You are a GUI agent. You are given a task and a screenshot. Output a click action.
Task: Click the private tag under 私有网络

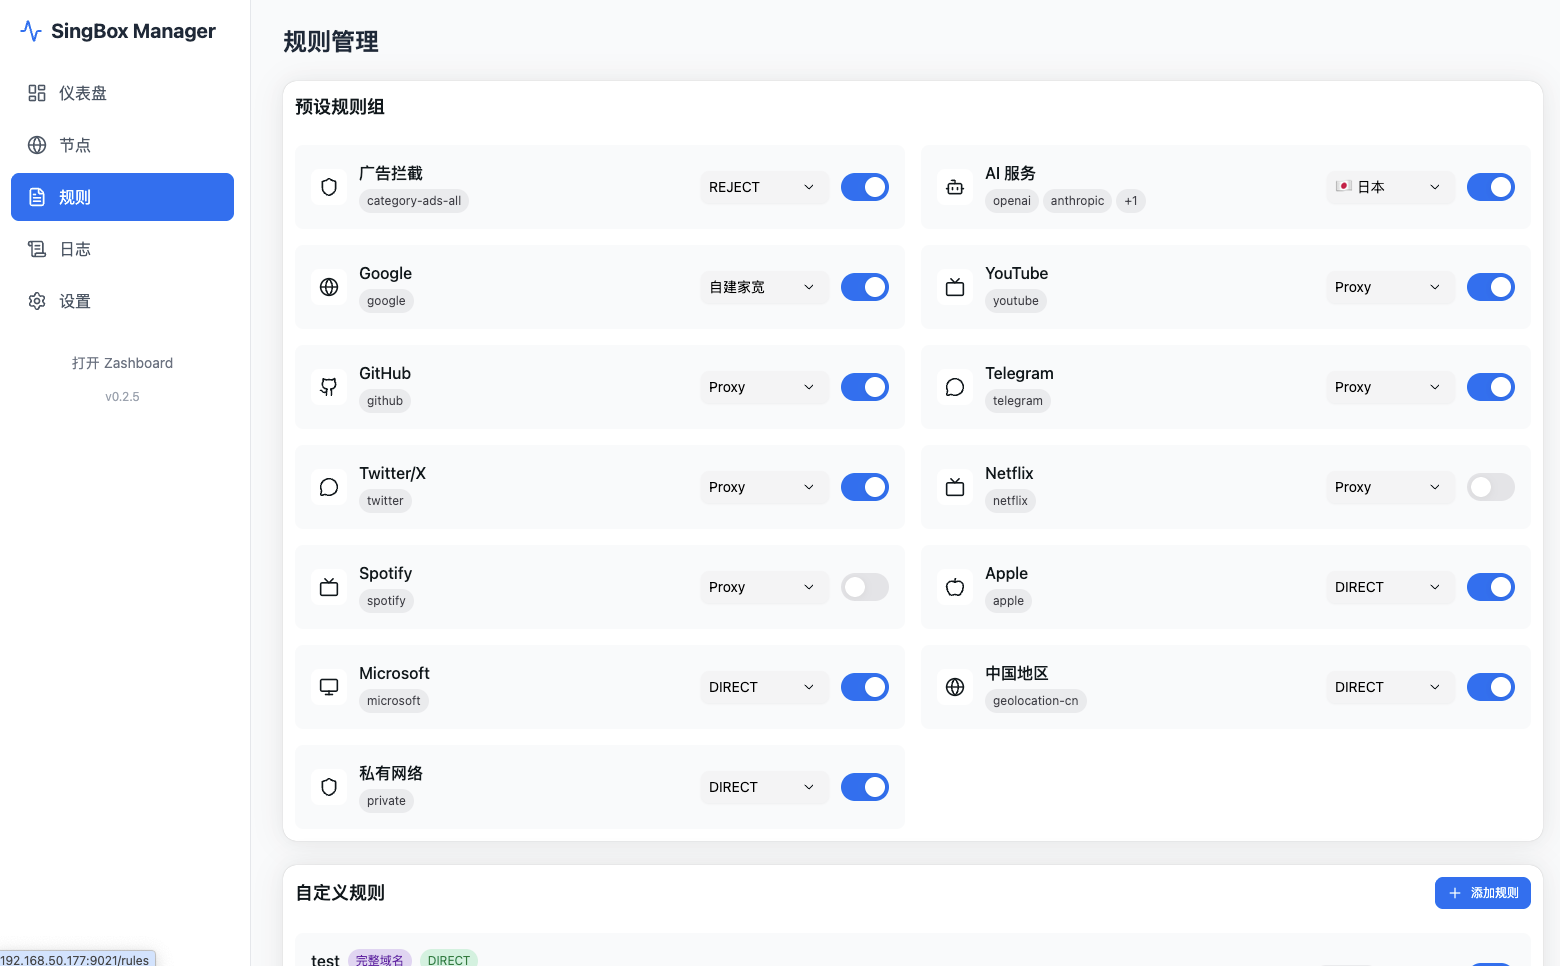(386, 801)
